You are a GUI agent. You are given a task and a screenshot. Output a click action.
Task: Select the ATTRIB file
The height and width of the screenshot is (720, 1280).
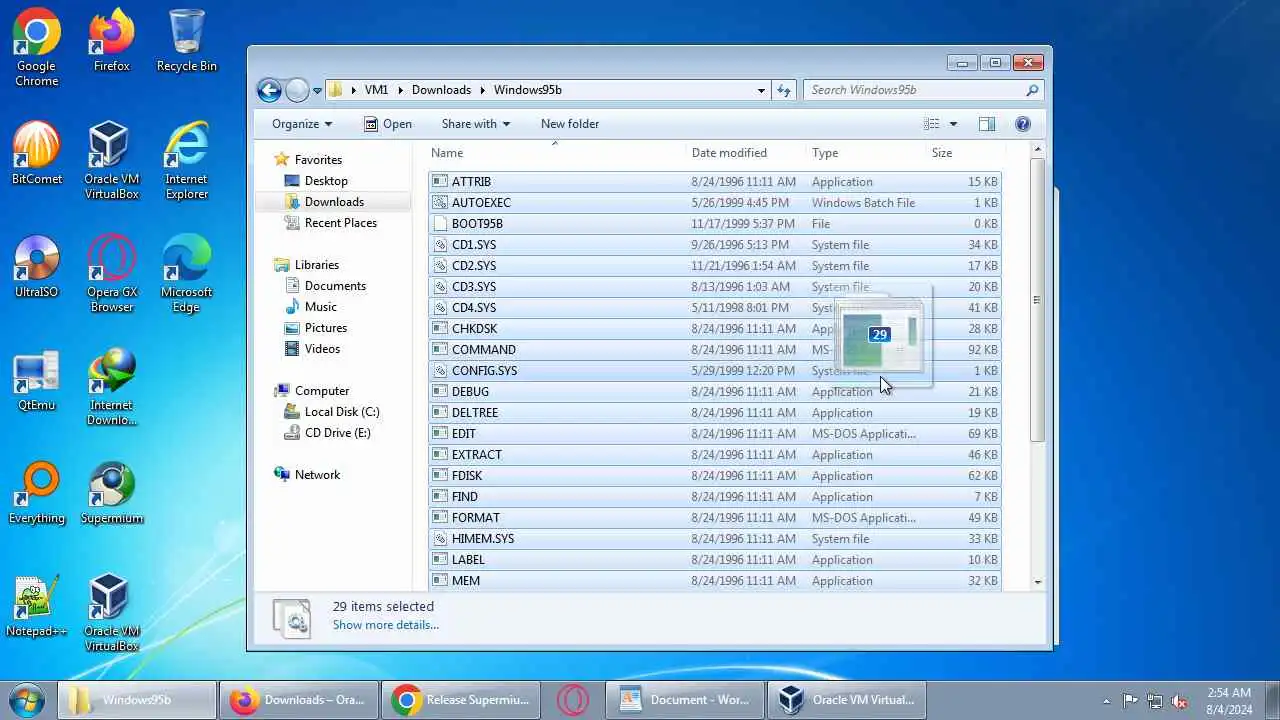coord(715,182)
